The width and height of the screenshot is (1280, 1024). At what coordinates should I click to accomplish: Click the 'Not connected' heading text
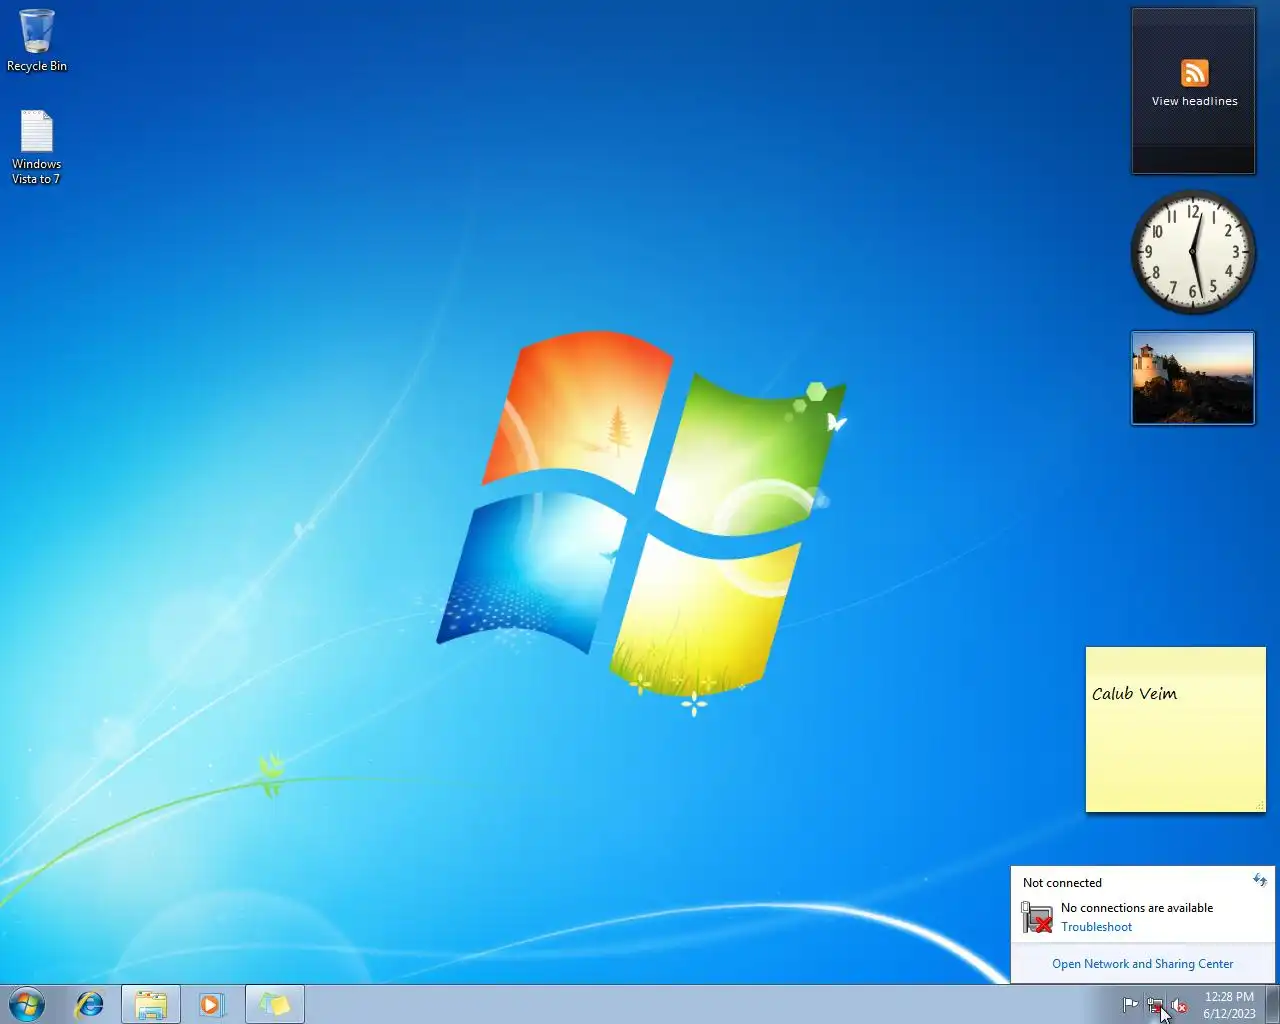[x=1062, y=883]
